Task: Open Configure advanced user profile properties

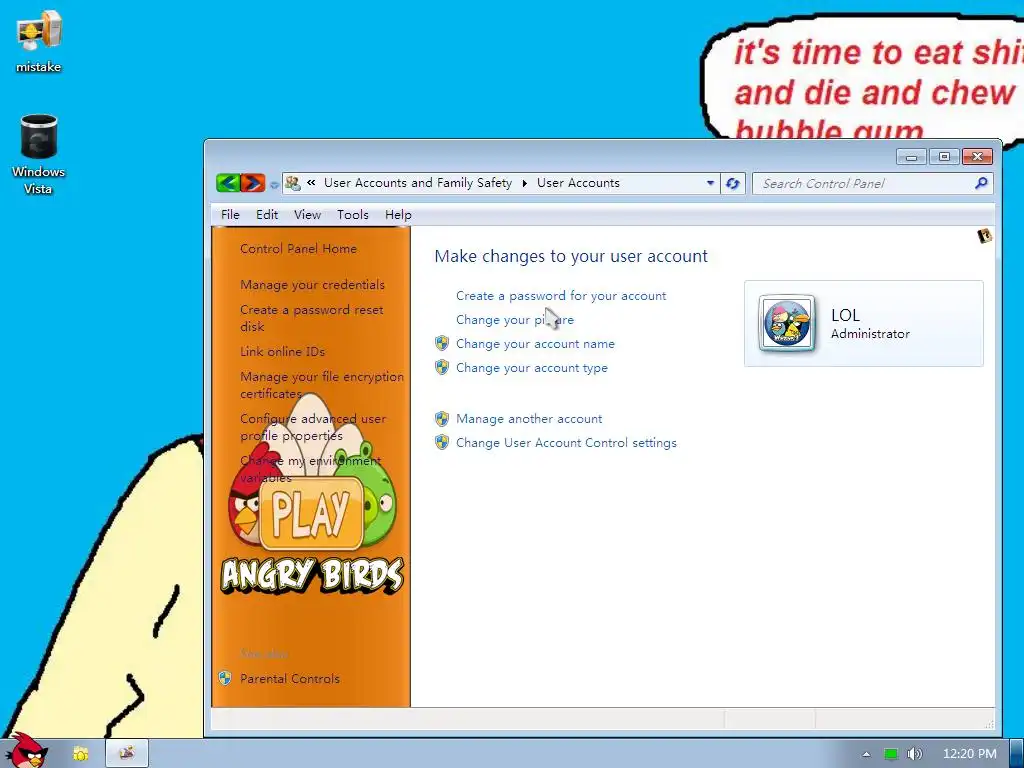Action: pyautogui.click(x=313, y=427)
